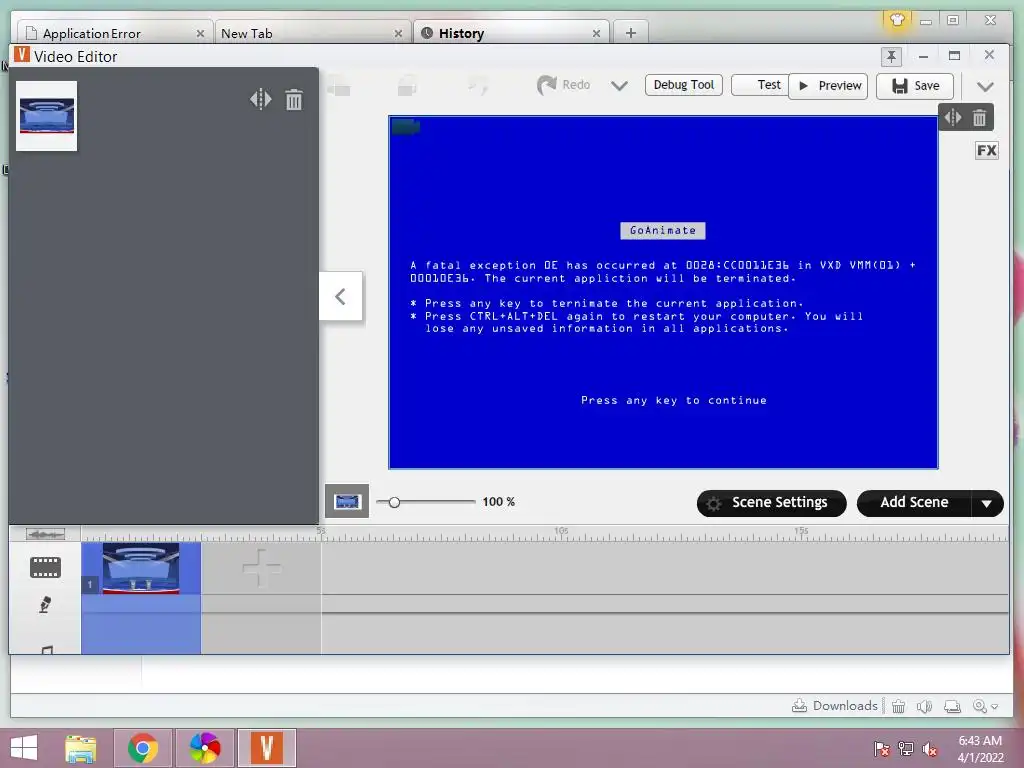Open a new browser tab with plus button

630,33
